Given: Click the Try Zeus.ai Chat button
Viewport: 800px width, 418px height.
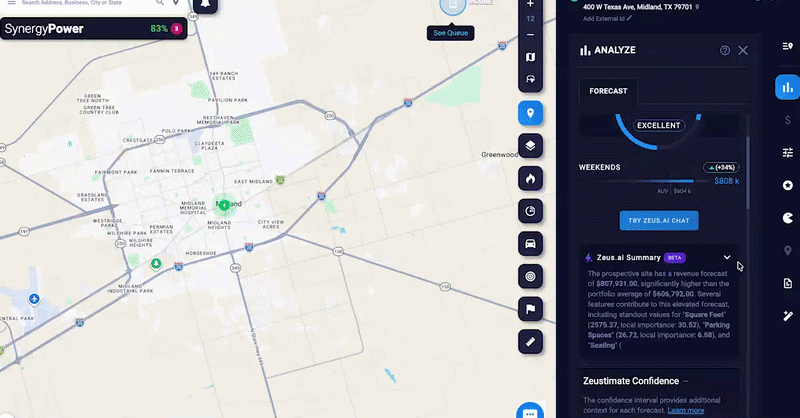Looking at the screenshot, I should 658,220.
